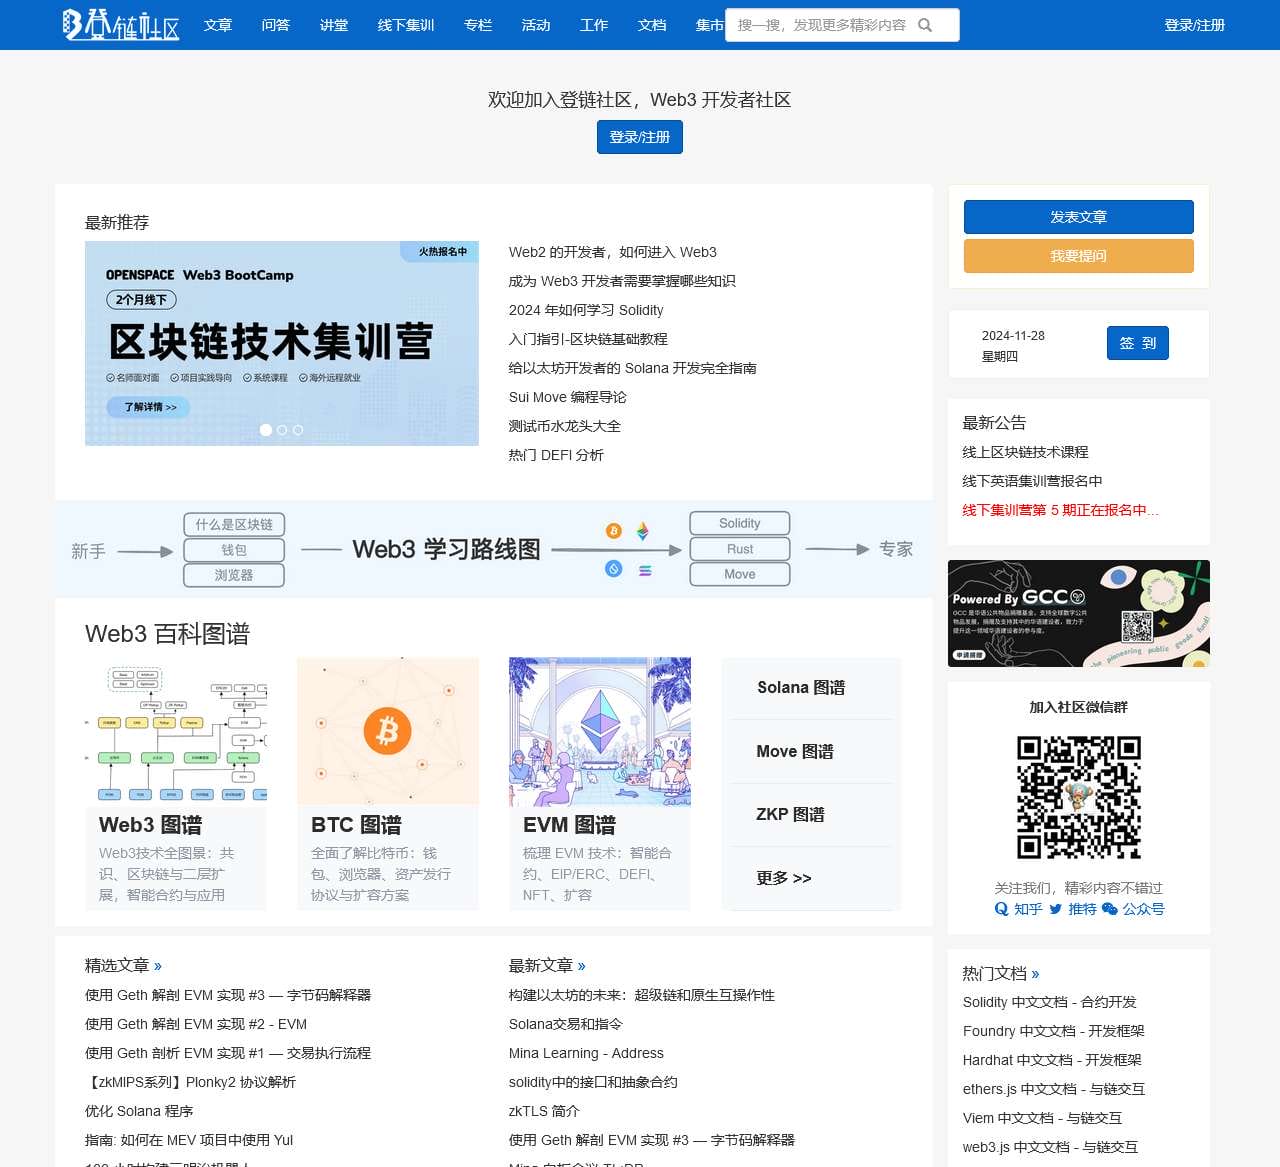
Task: Click the 钱包 box in the roadmap
Action: click(234, 550)
